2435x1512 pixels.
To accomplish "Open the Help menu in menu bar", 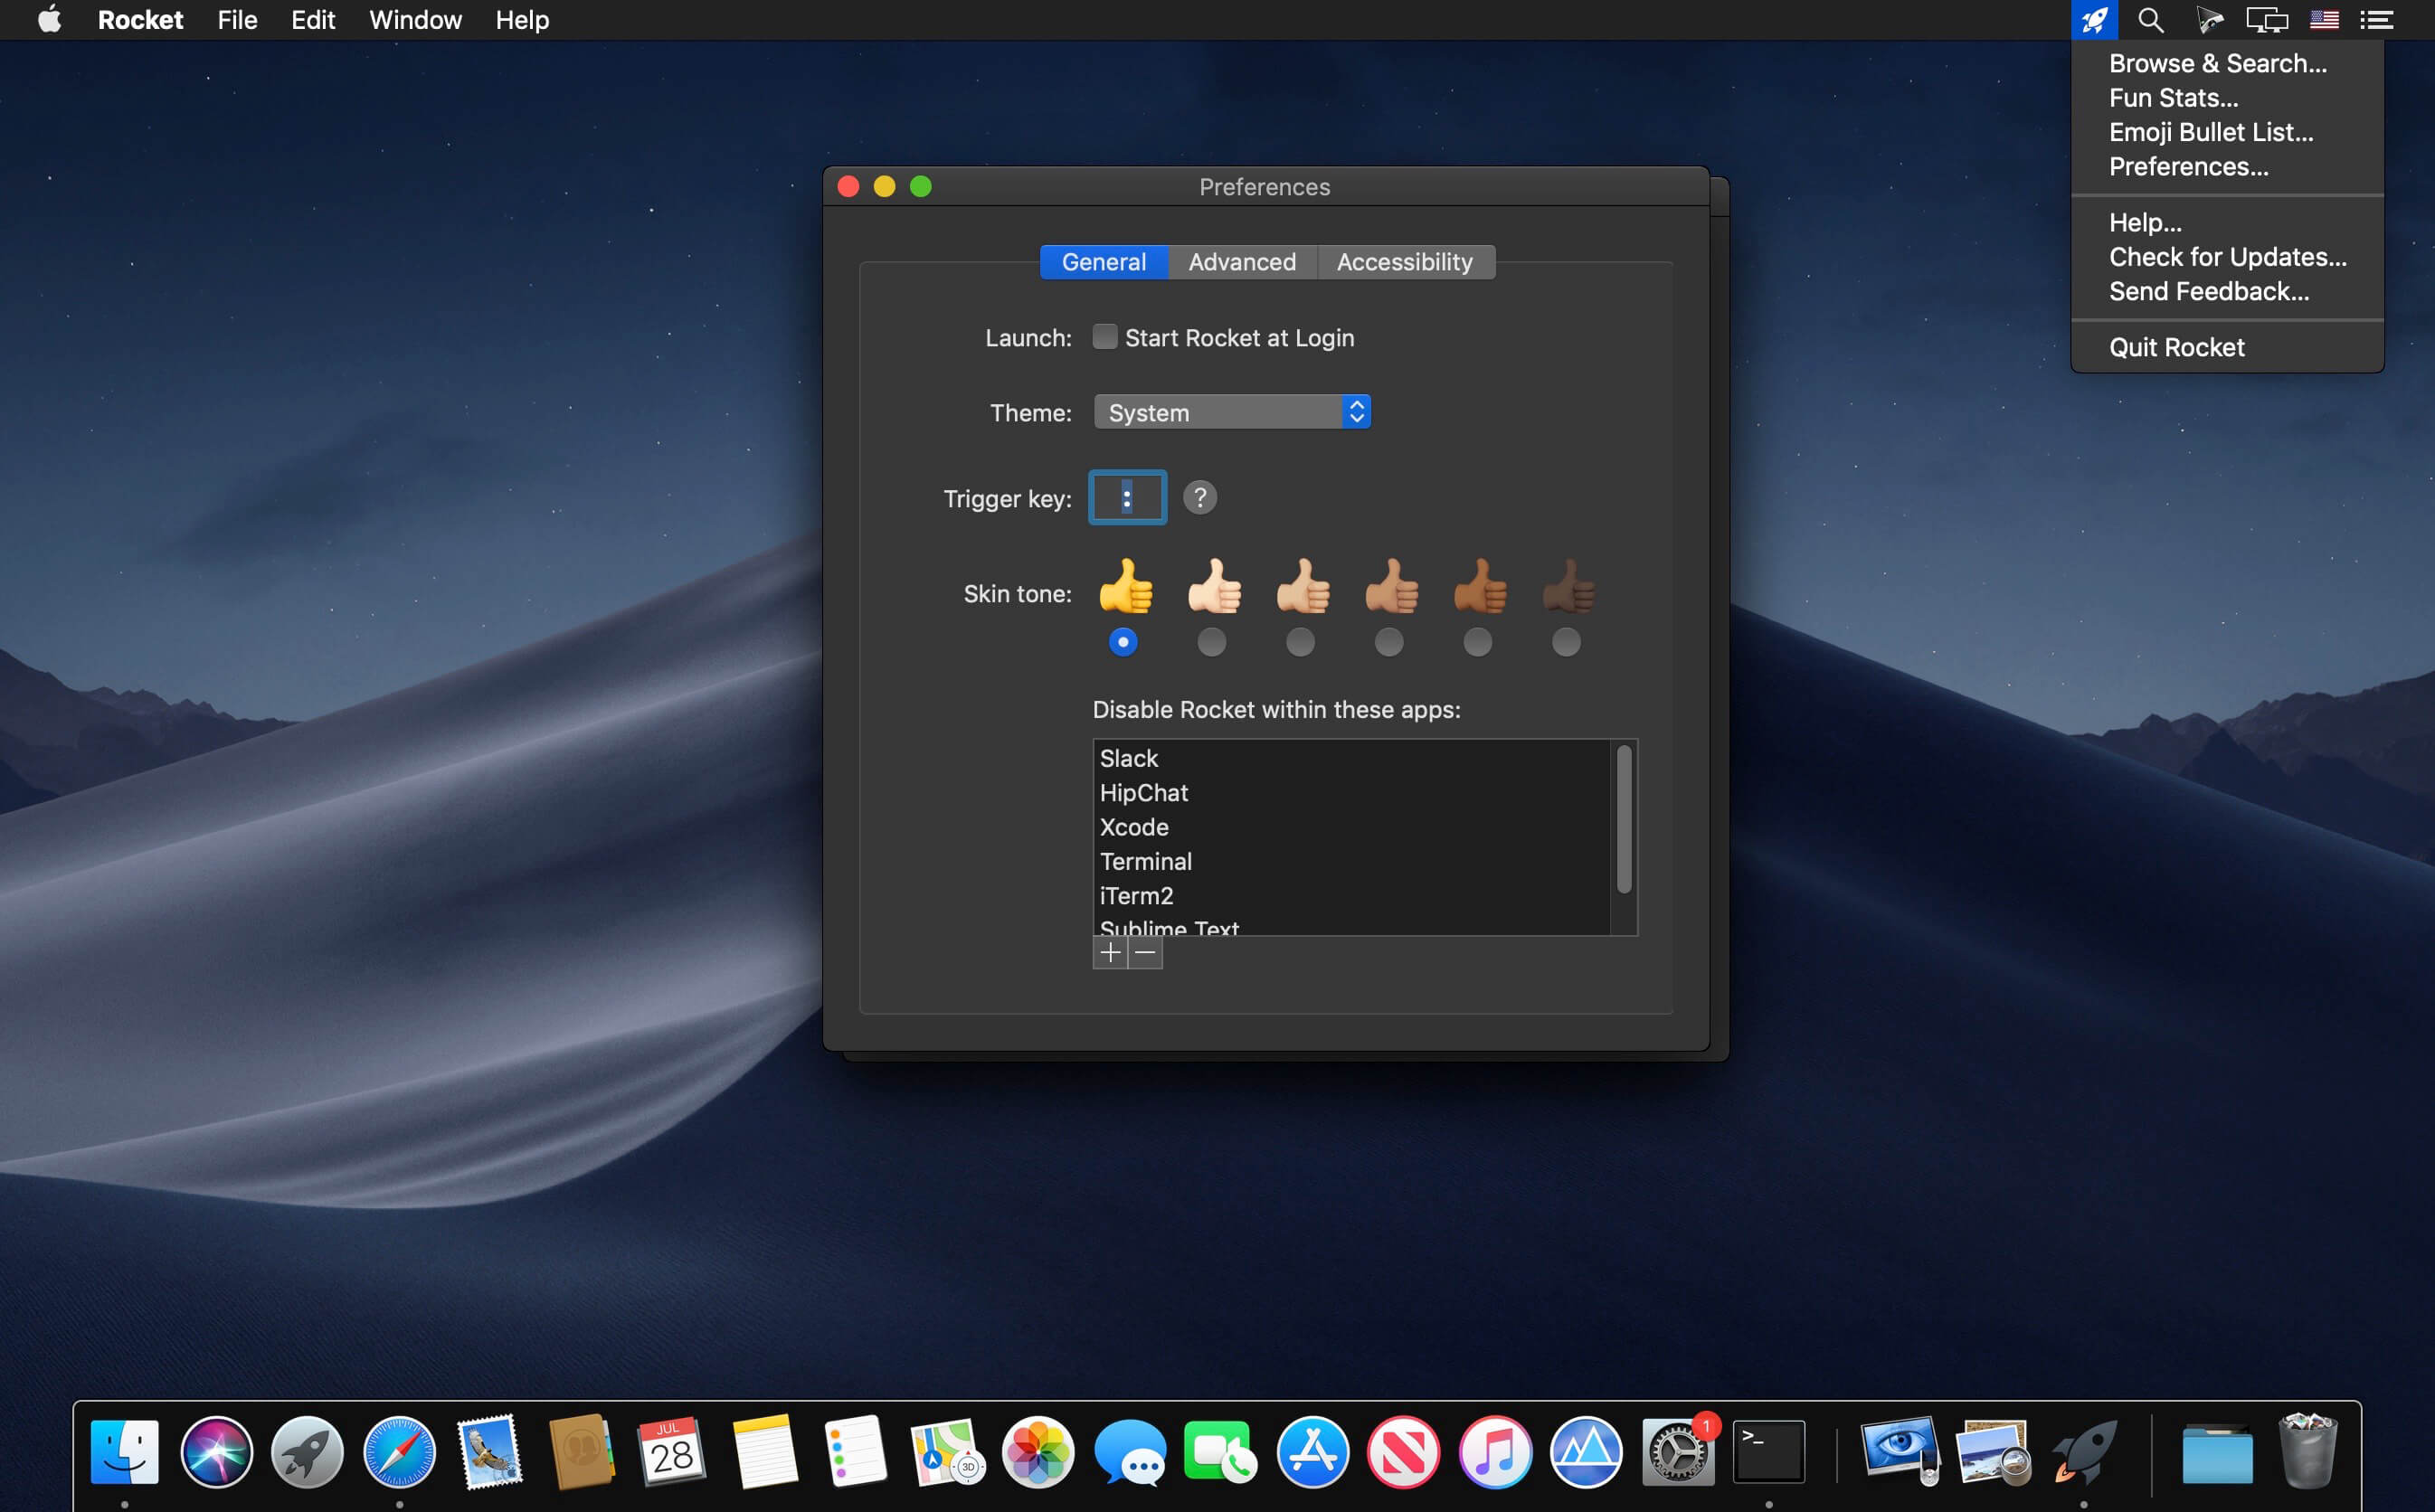I will [x=522, y=20].
